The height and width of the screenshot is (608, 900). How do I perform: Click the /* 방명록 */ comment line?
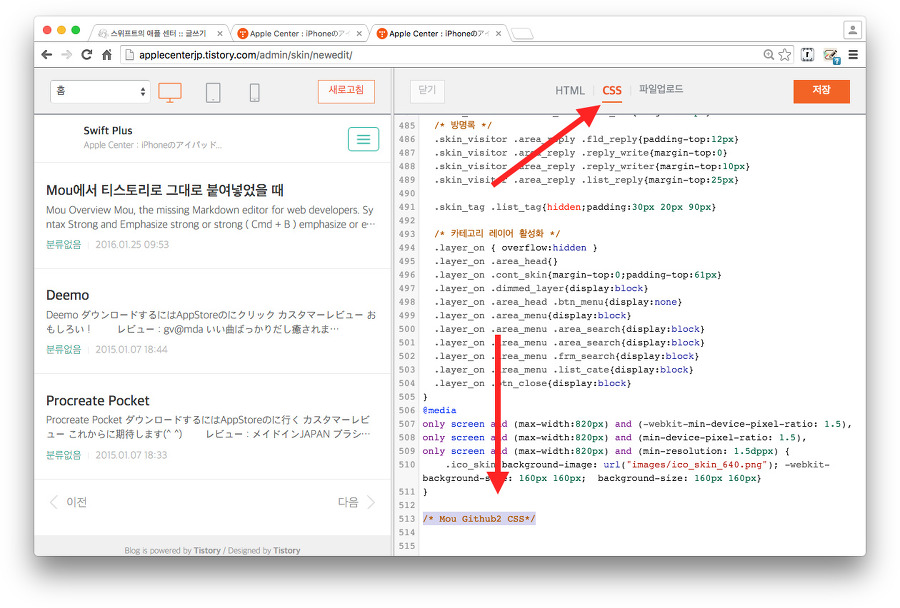[x=463, y=125]
